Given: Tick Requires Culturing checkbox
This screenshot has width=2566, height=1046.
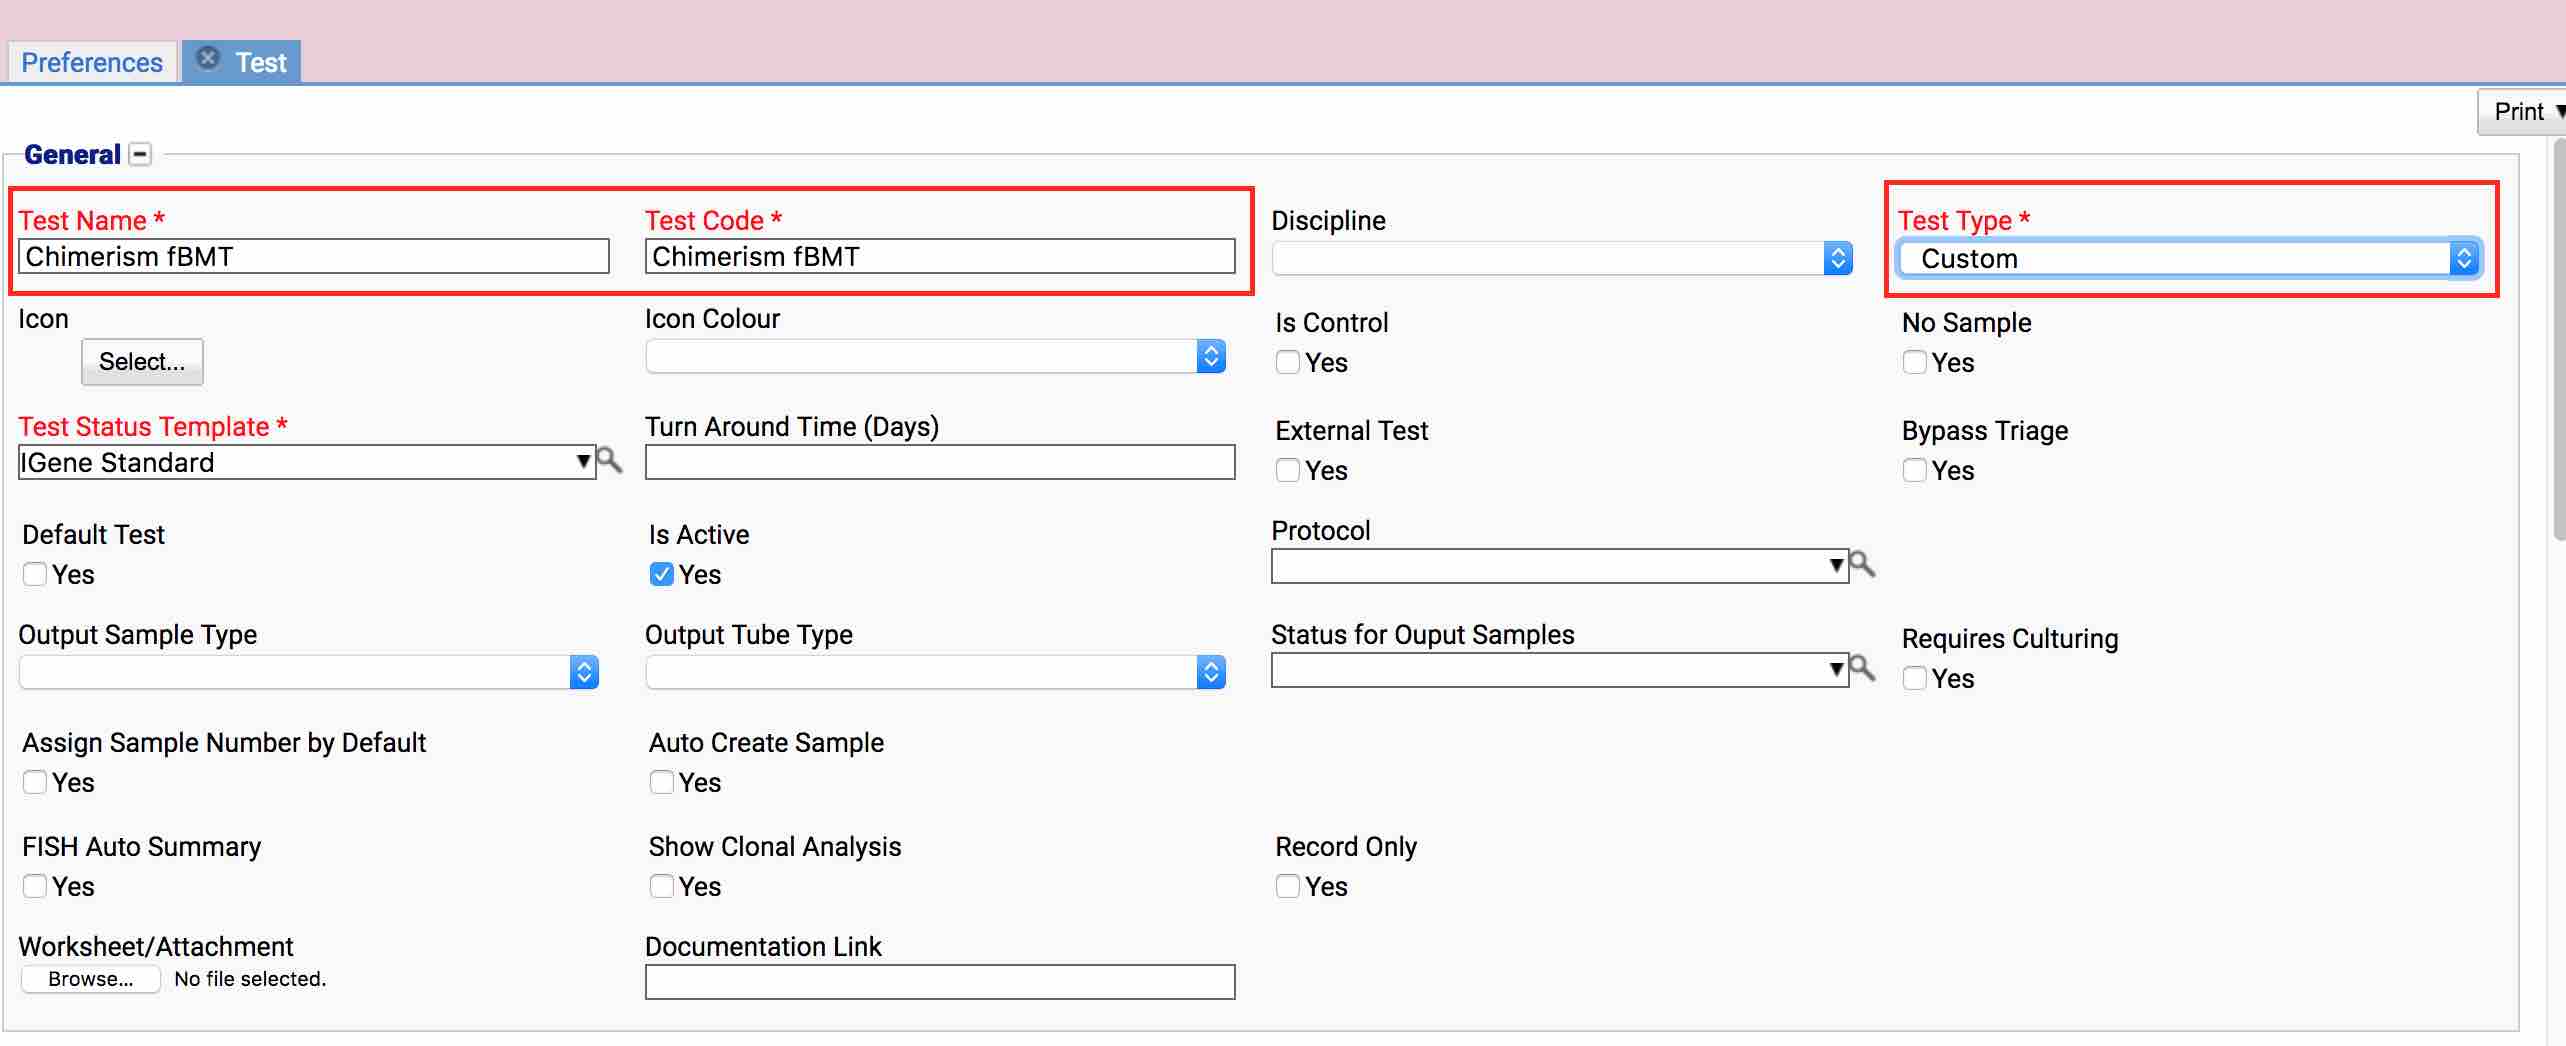Looking at the screenshot, I should click(x=1915, y=678).
